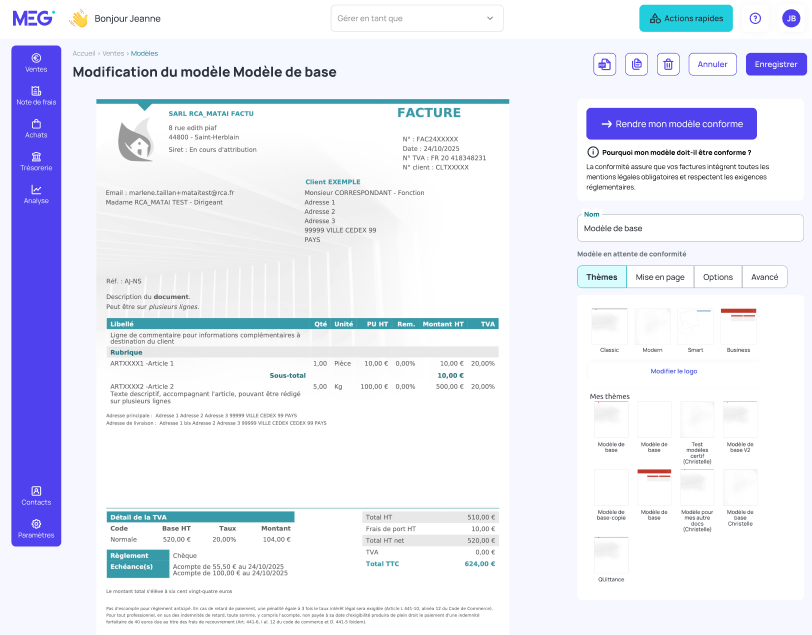Viewport: 812px width, 635px height.
Task: Go to Accueil in the breadcrumb
Action: (83, 53)
